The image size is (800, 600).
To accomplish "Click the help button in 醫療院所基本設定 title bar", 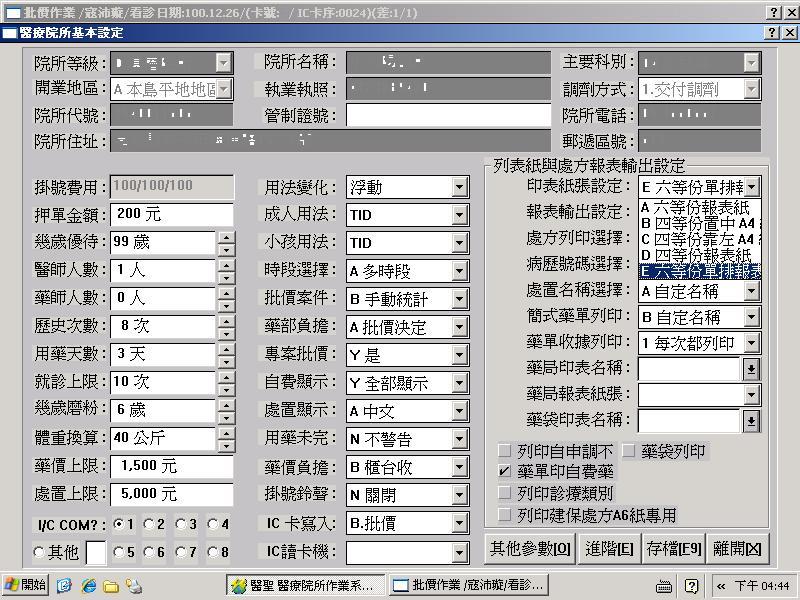I will tap(773, 33).
